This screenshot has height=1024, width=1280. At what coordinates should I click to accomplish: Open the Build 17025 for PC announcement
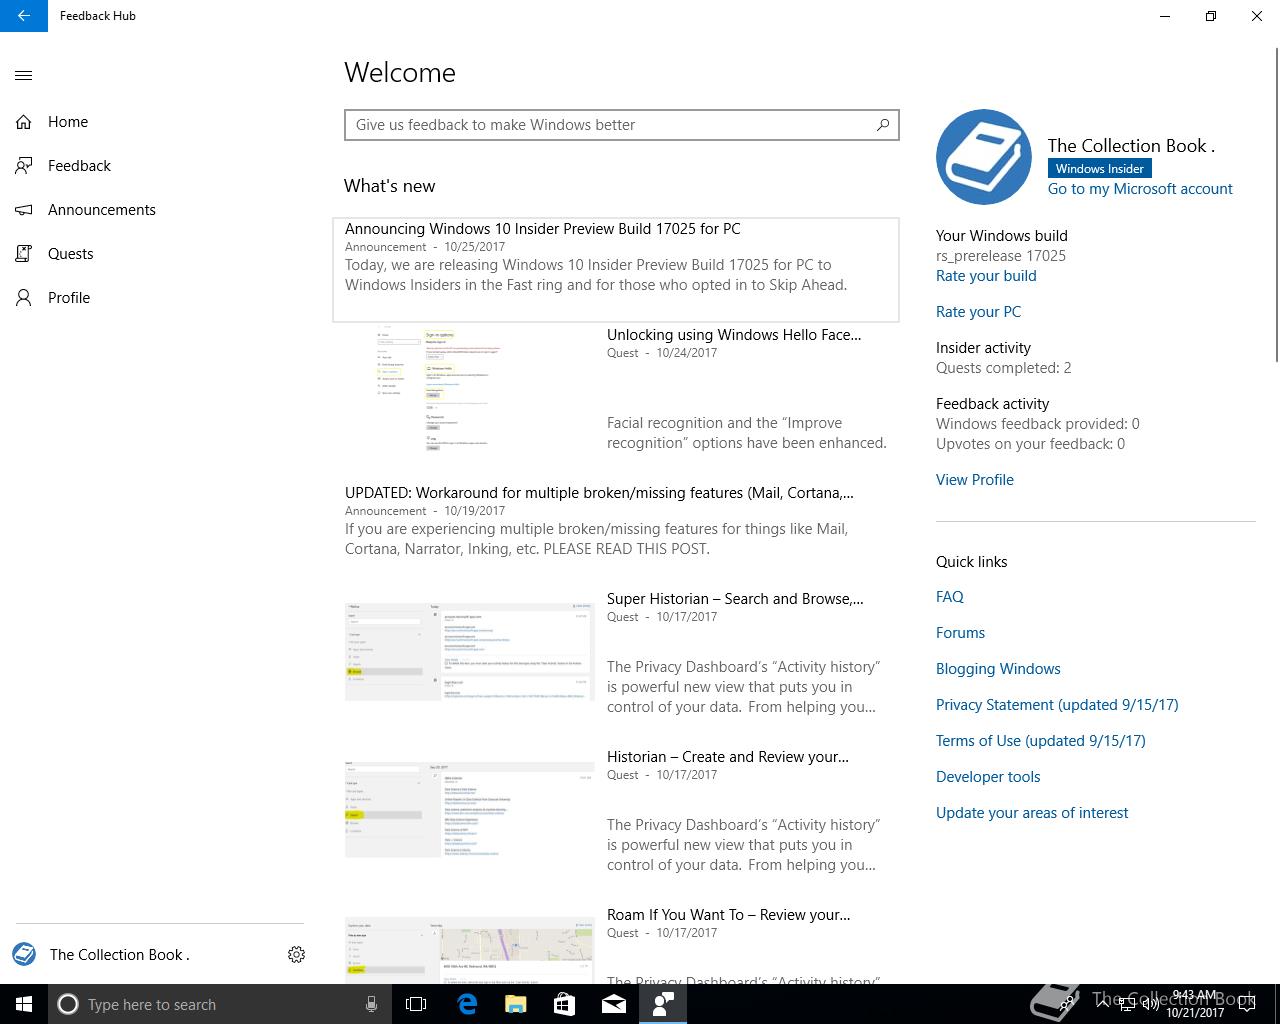(616, 269)
